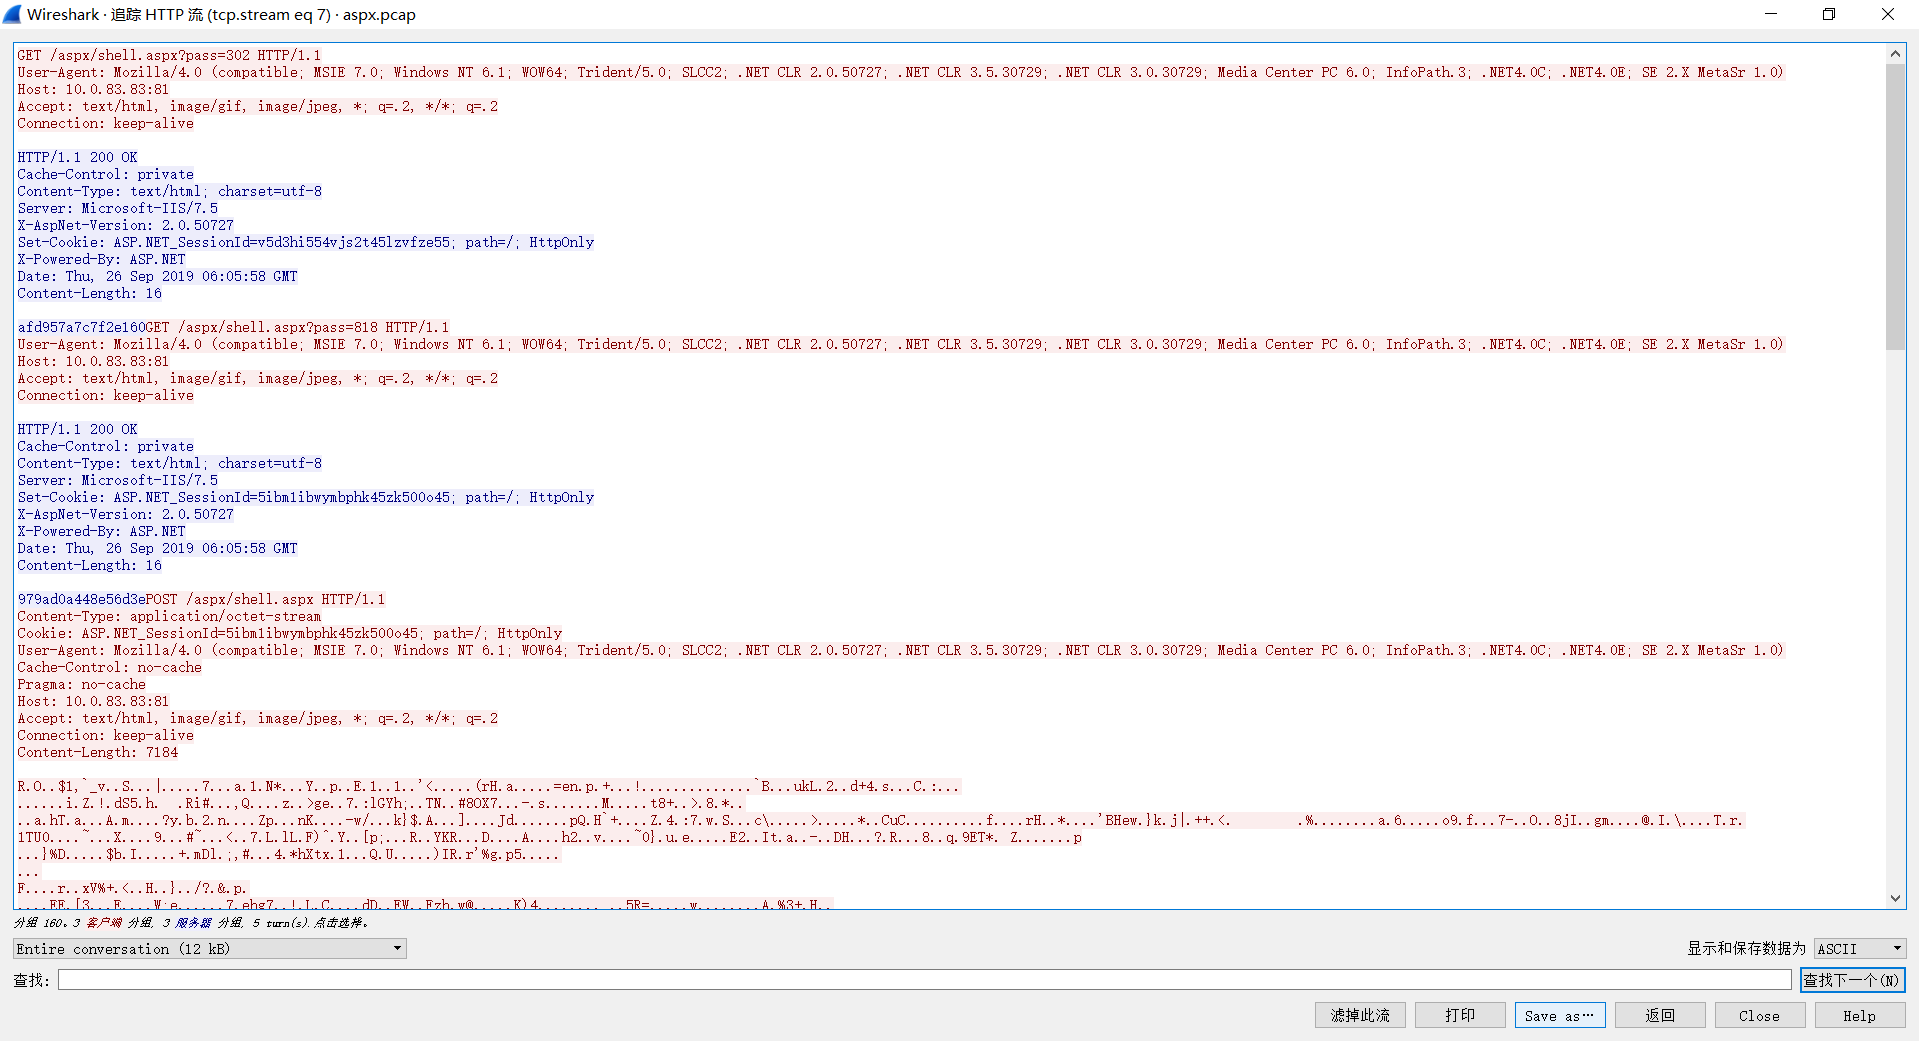Click the Content-Length: 7184 header line
Screen dimensions: 1919x1041
tap(98, 752)
